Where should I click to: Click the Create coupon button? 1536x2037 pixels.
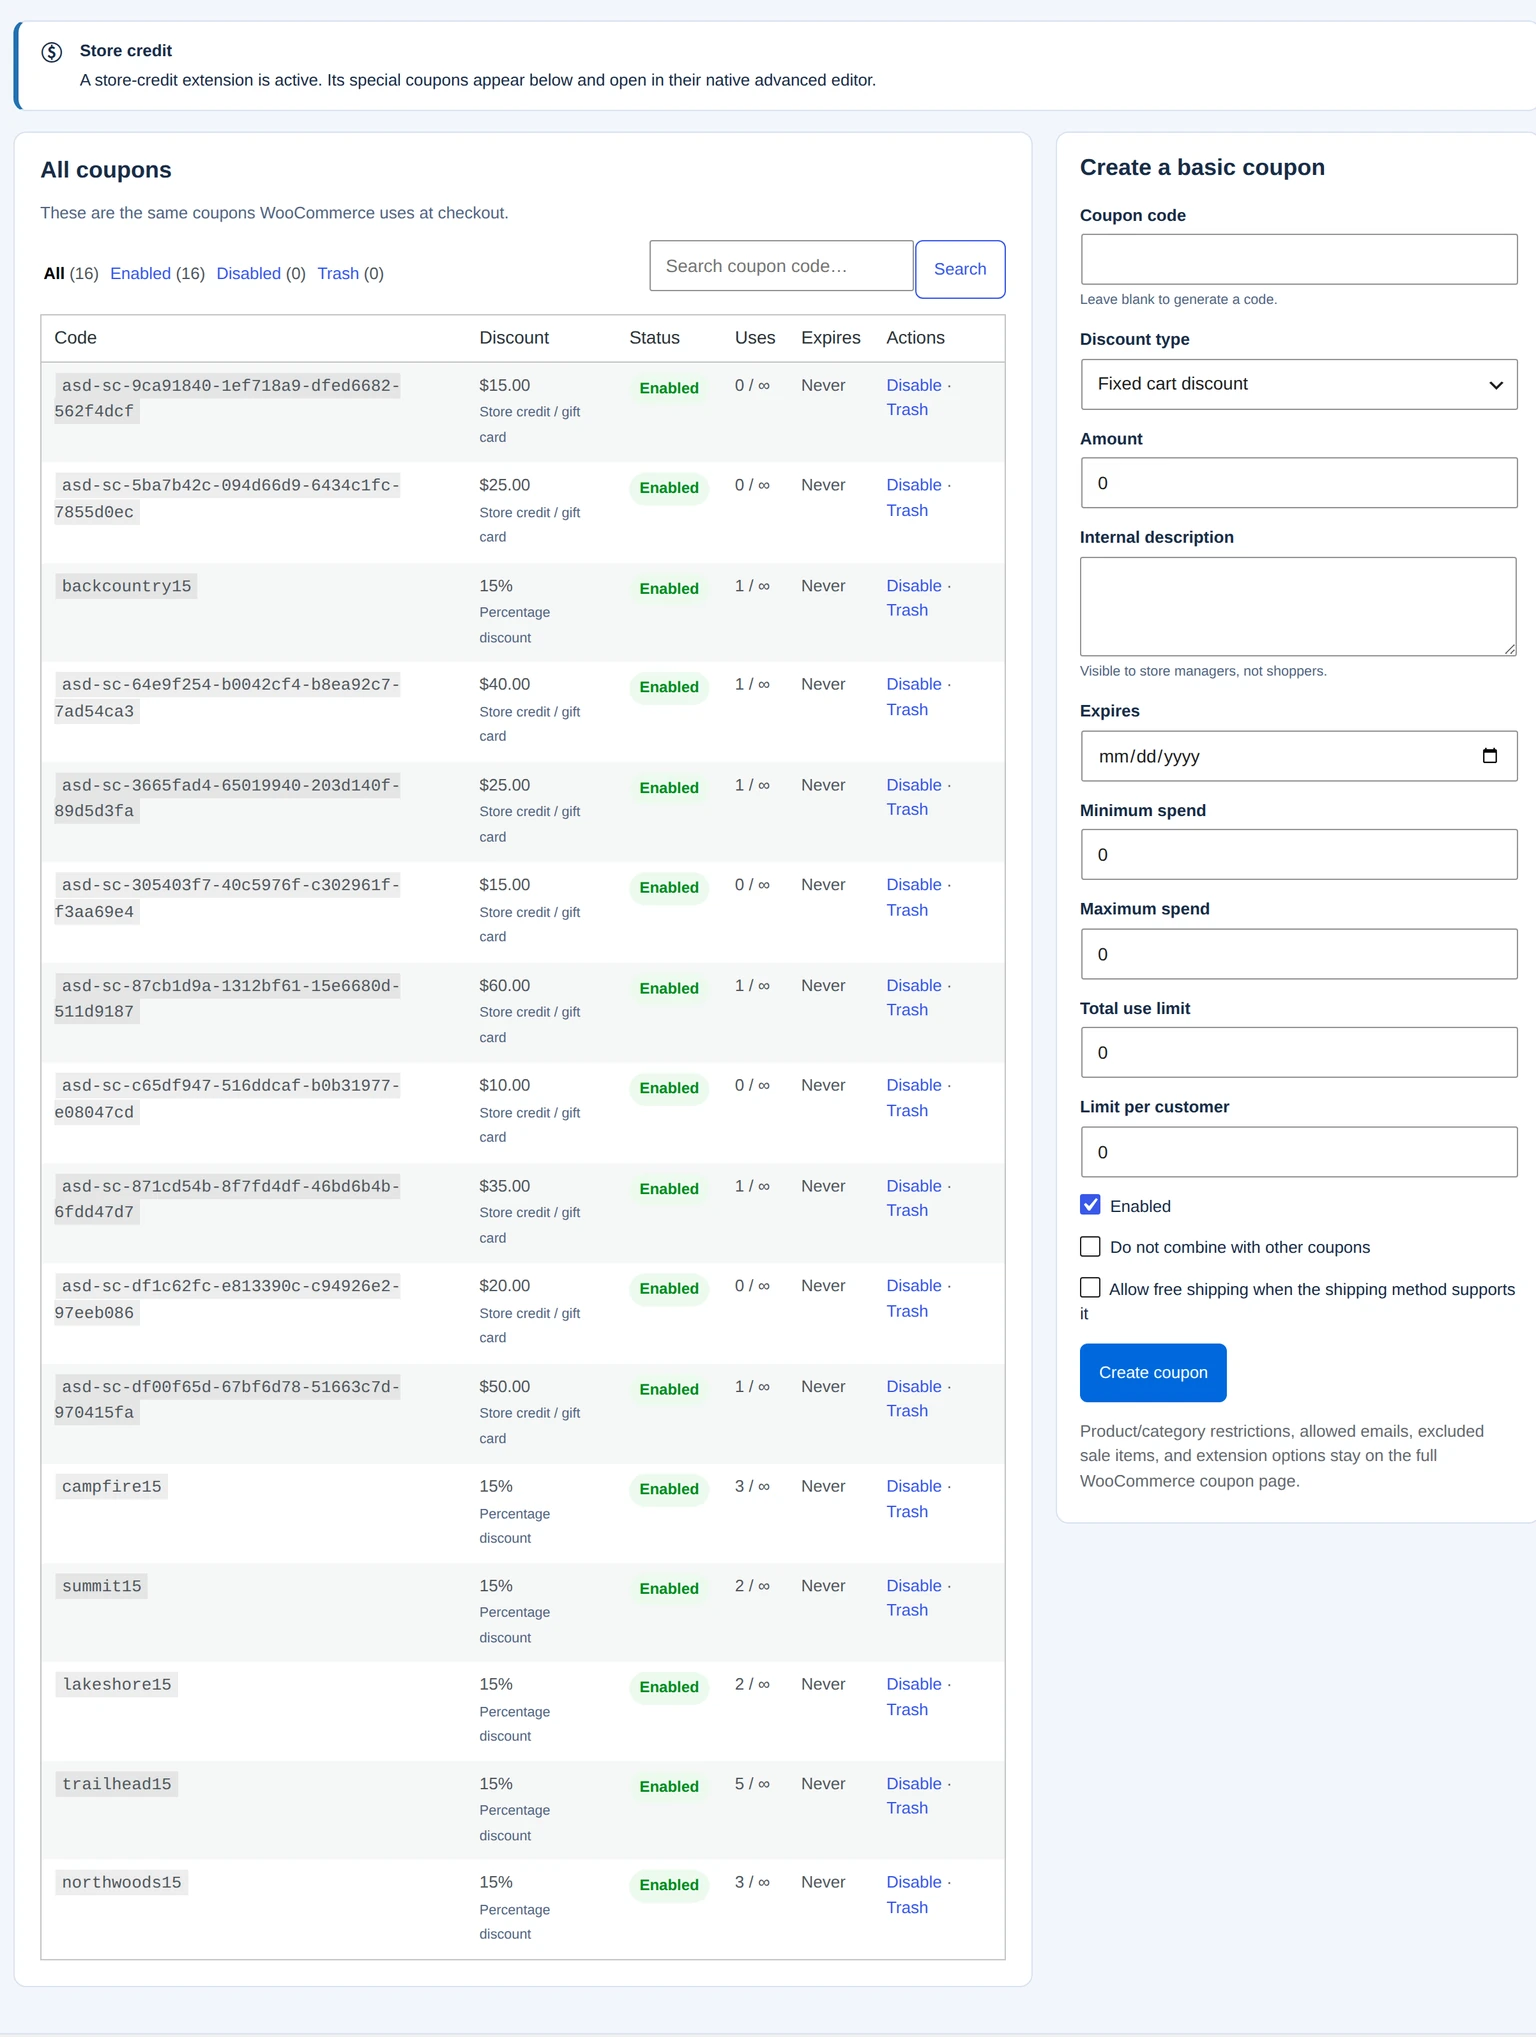pos(1153,1372)
